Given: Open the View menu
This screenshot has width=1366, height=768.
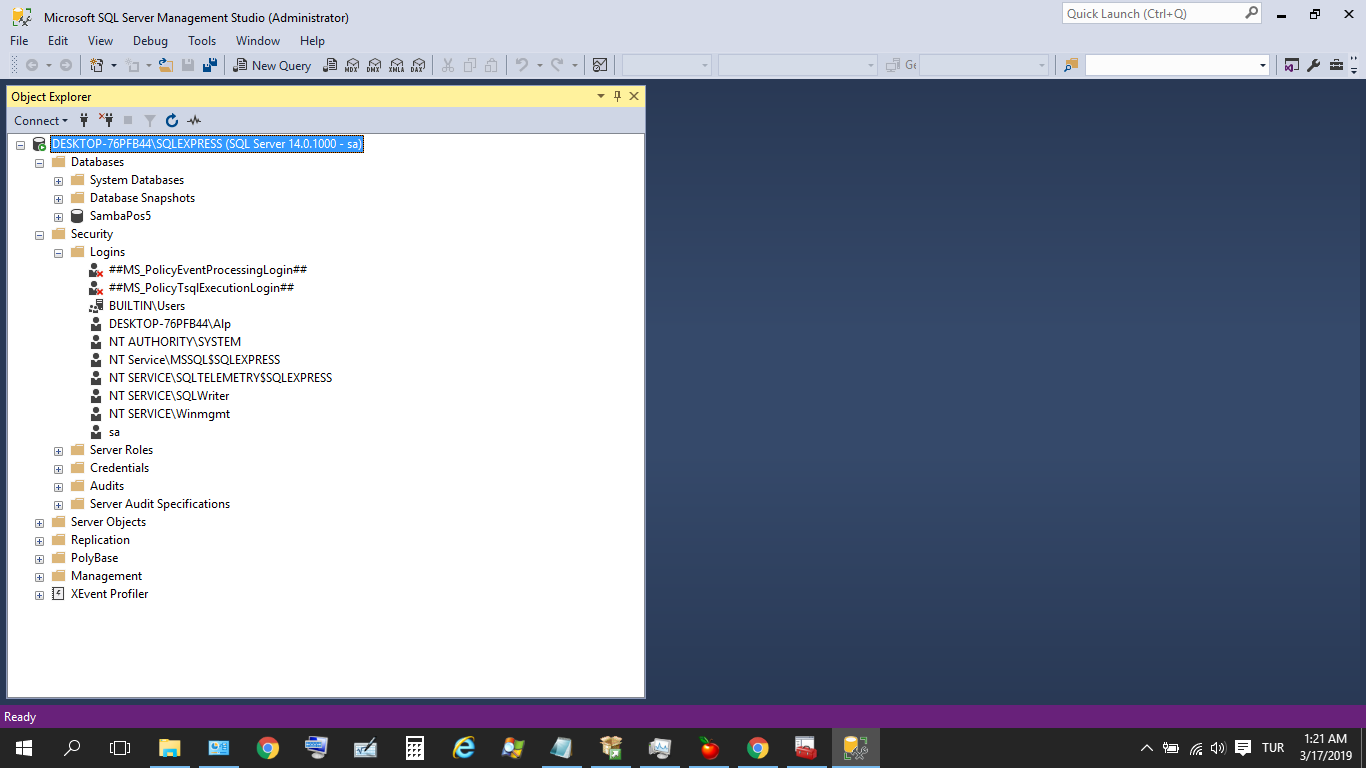Looking at the screenshot, I should [x=100, y=41].
